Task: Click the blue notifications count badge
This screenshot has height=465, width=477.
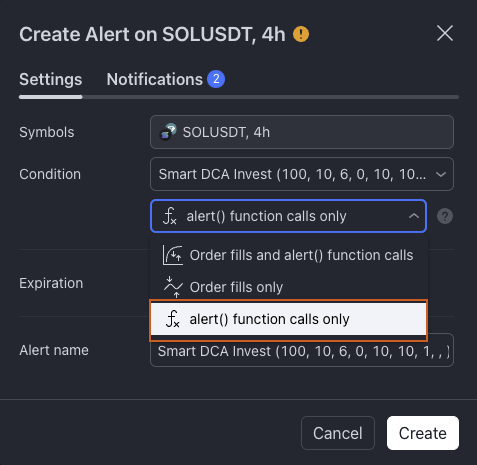Action: point(216,79)
